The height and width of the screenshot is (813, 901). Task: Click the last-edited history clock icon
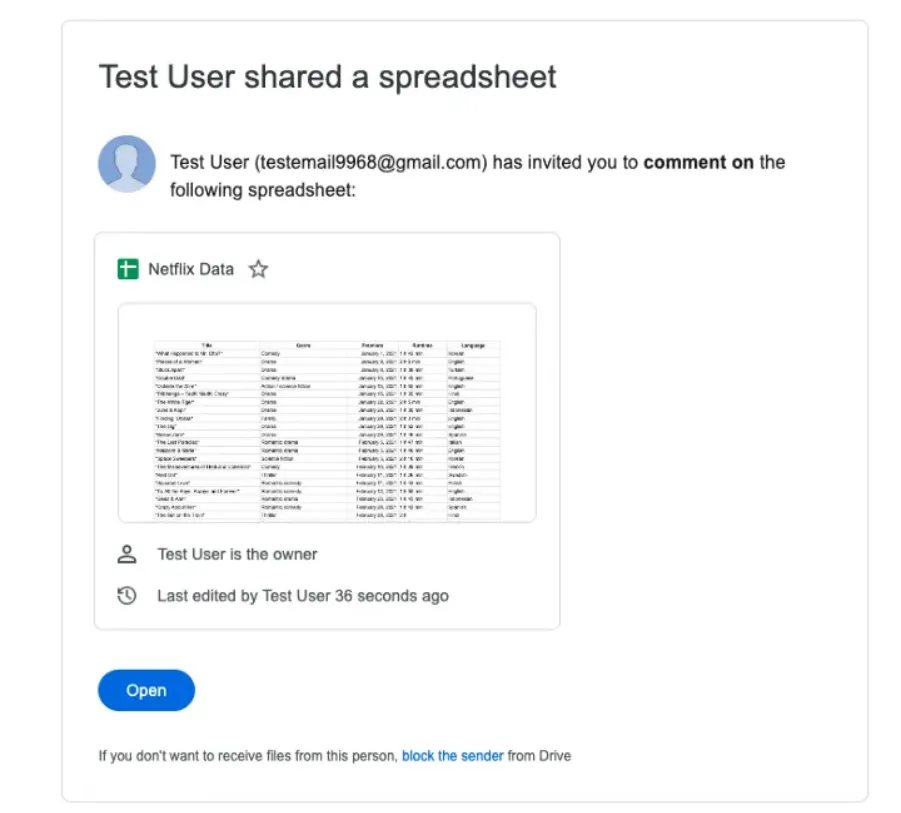[x=126, y=595]
